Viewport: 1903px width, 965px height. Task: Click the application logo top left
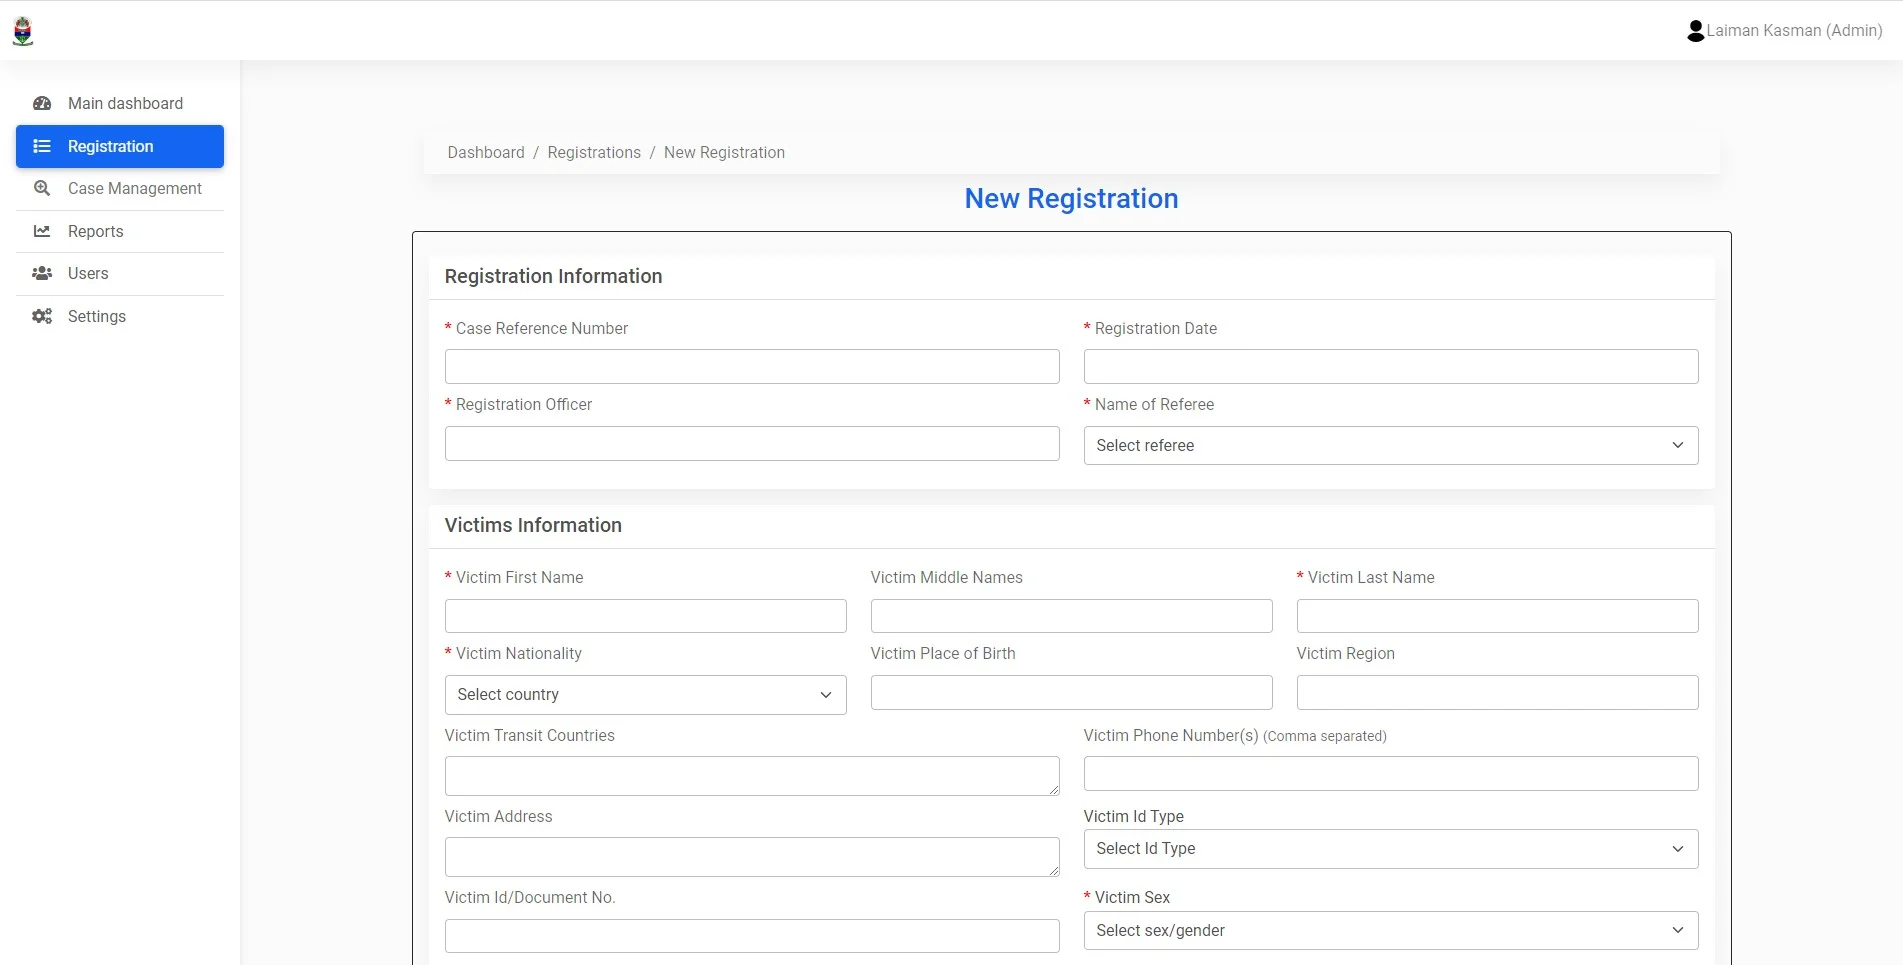coord(22,30)
